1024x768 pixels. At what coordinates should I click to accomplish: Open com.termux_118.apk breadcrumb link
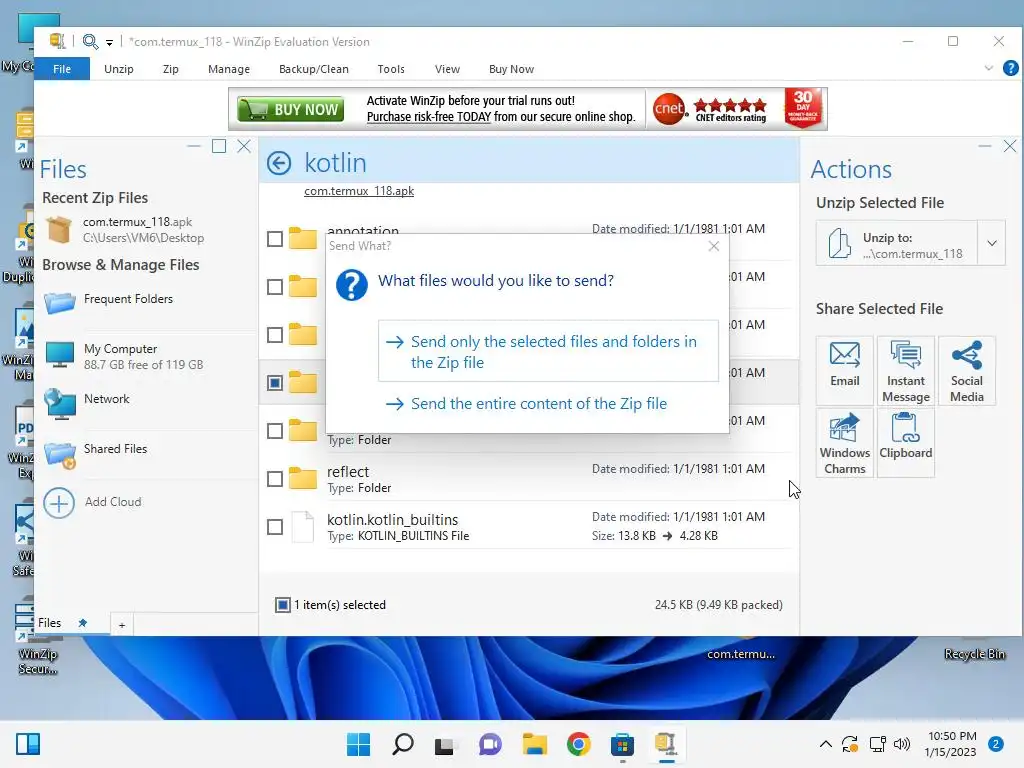tap(359, 191)
